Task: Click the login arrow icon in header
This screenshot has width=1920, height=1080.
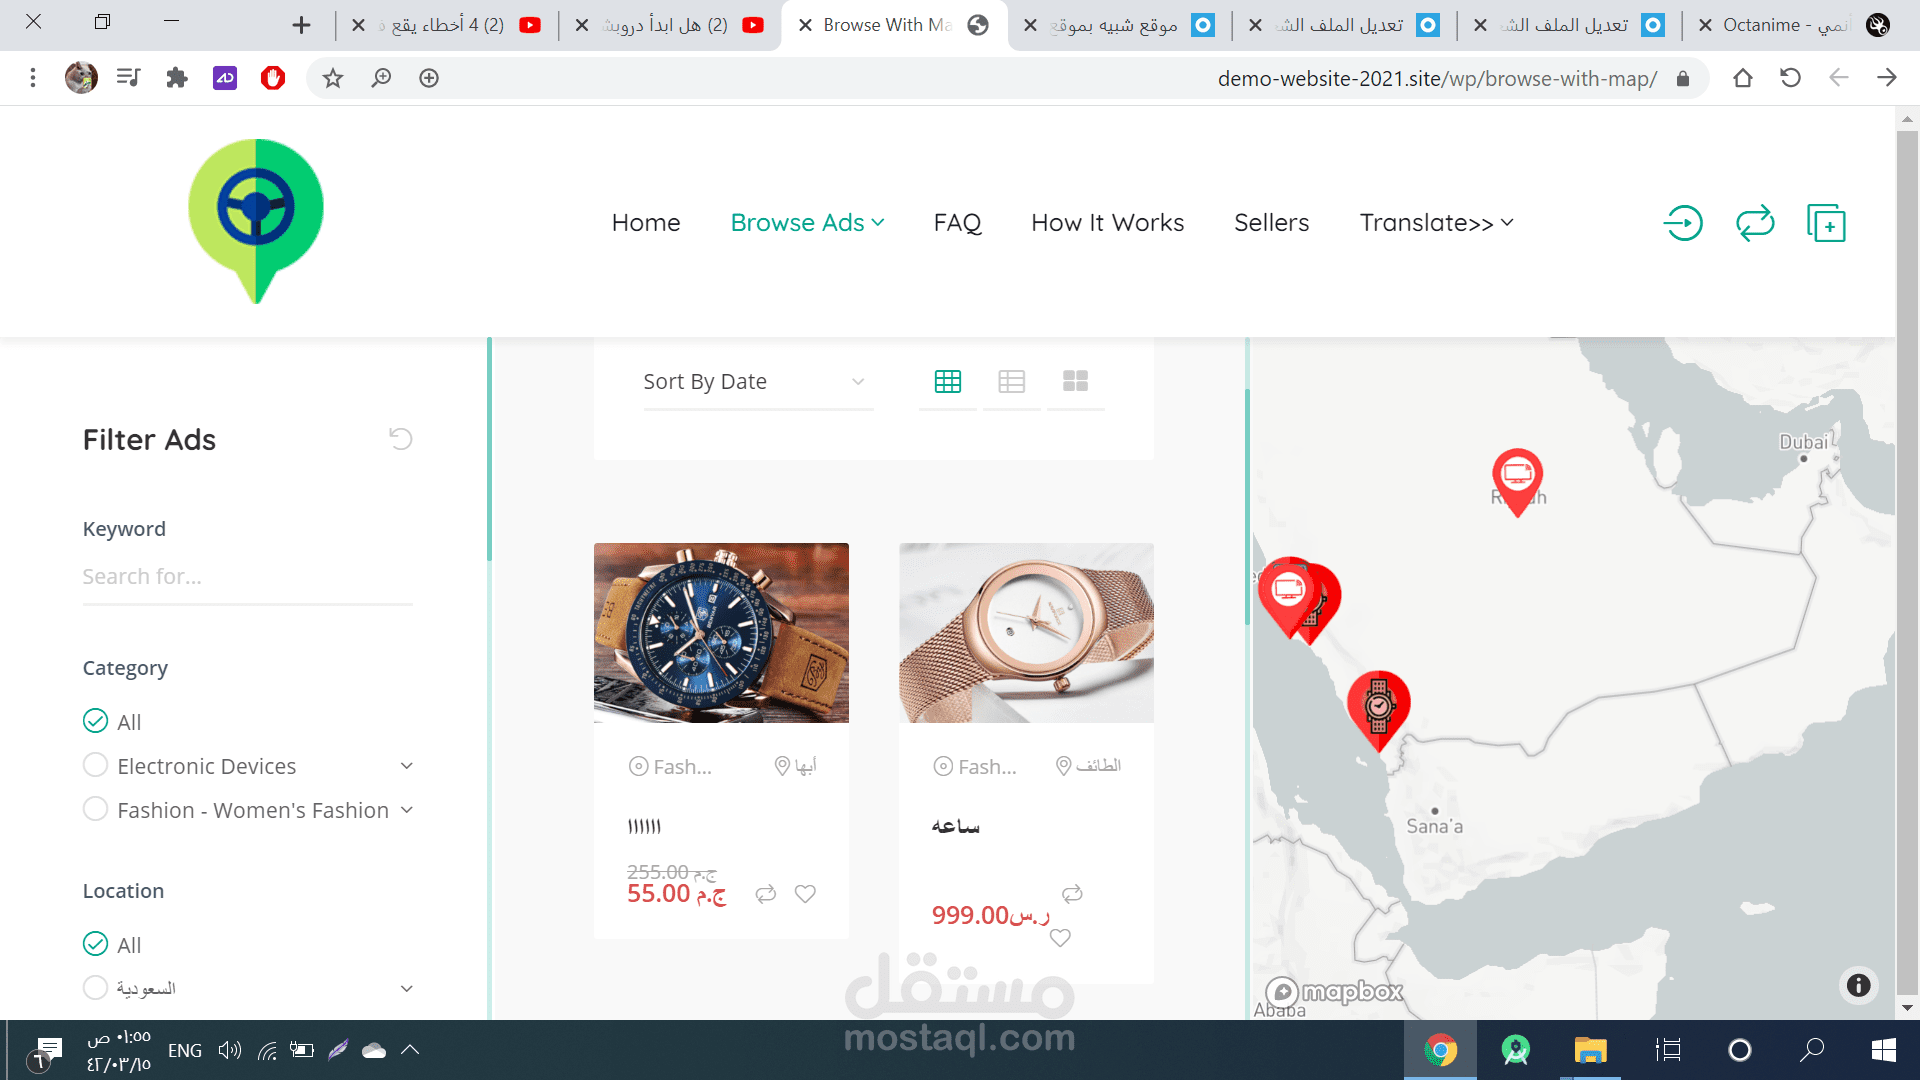Action: (1684, 223)
